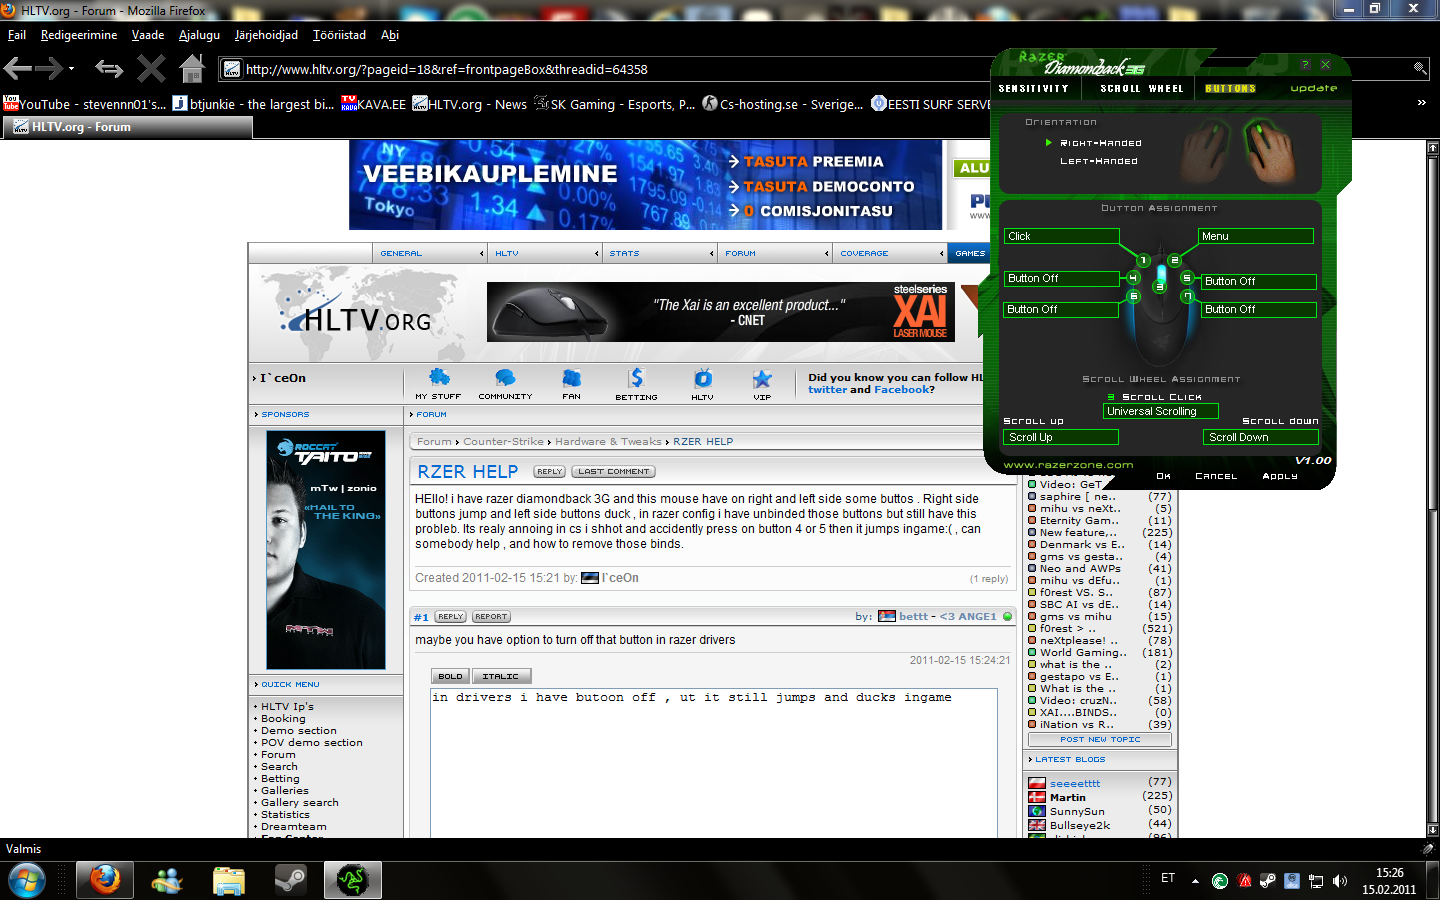This screenshot has height=900, width=1440.
Task: Open the Scroll Down assignment dropdown
Action: tap(1262, 437)
